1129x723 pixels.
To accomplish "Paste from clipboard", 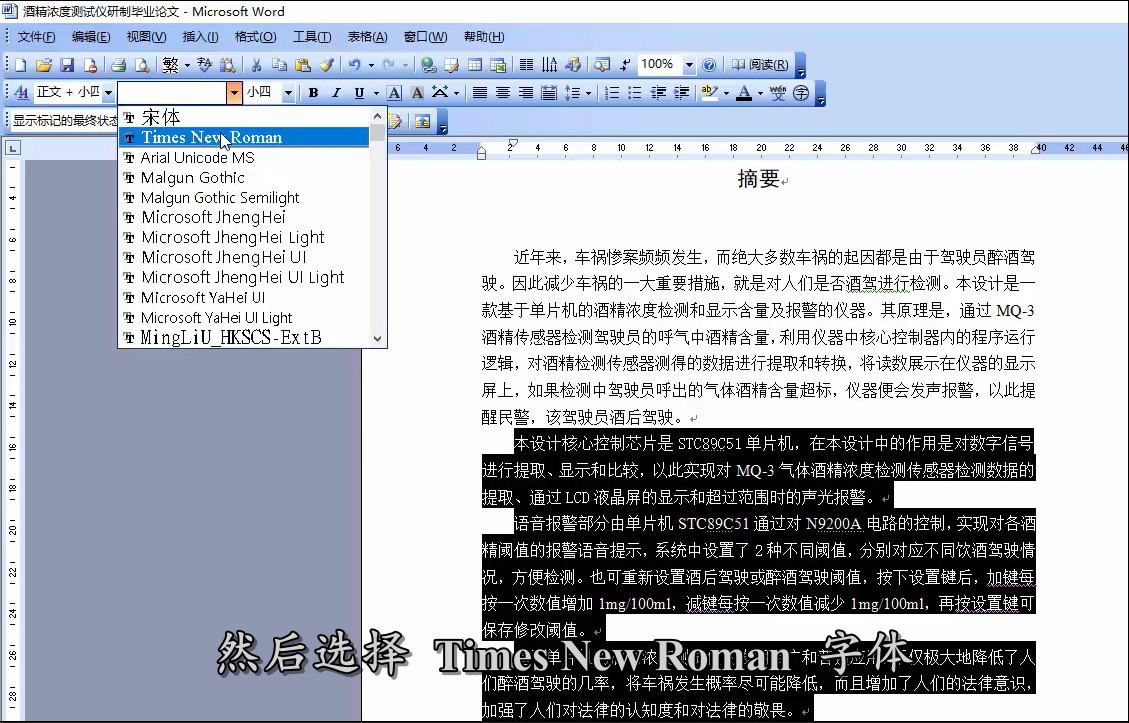I will point(302,66).
